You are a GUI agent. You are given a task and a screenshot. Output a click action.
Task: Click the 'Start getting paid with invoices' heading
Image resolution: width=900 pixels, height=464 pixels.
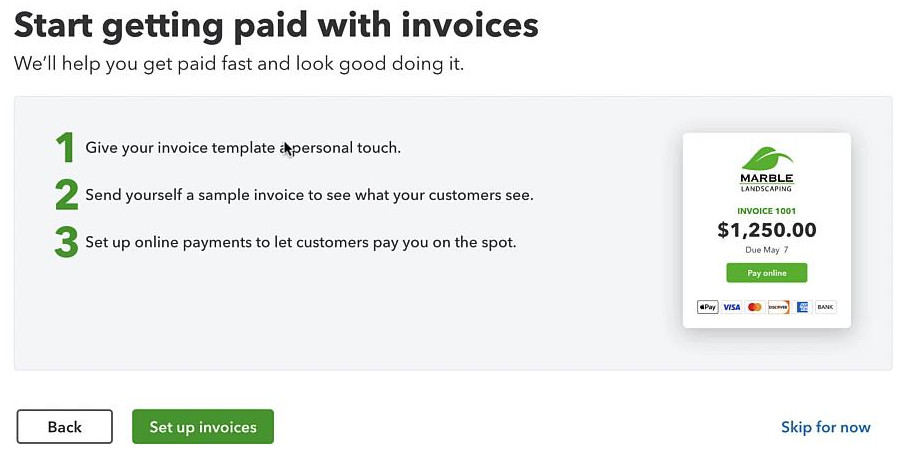click(x=276, y=25)
